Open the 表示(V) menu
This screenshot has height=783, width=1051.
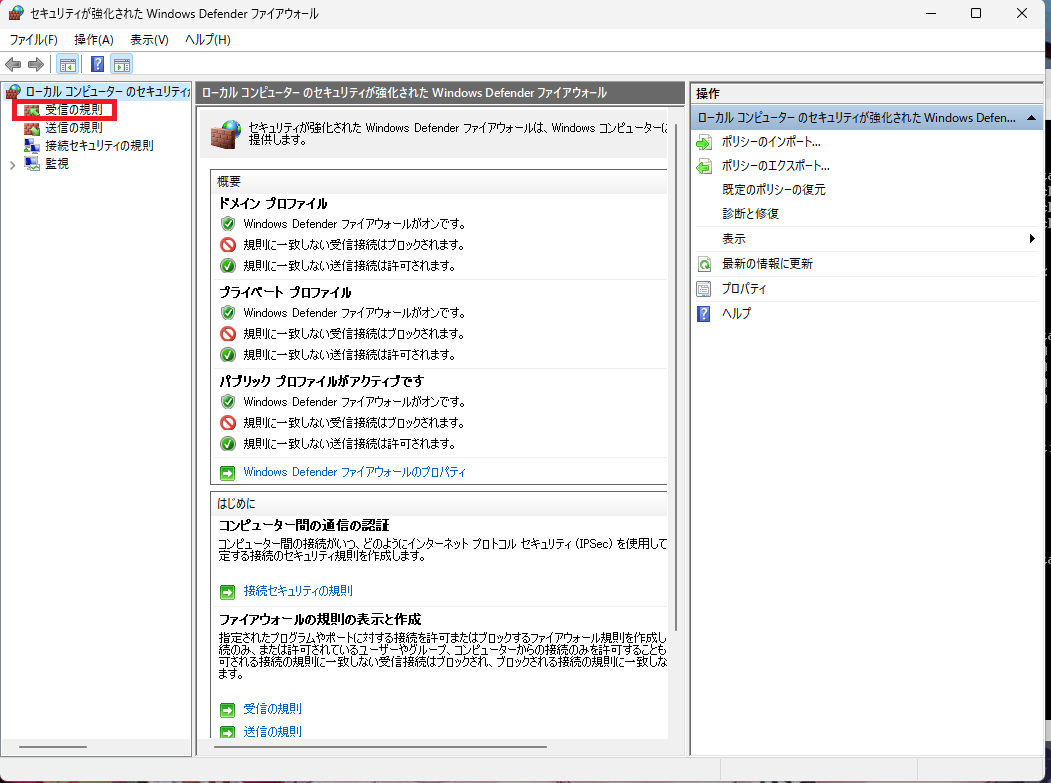coord(149,40)
